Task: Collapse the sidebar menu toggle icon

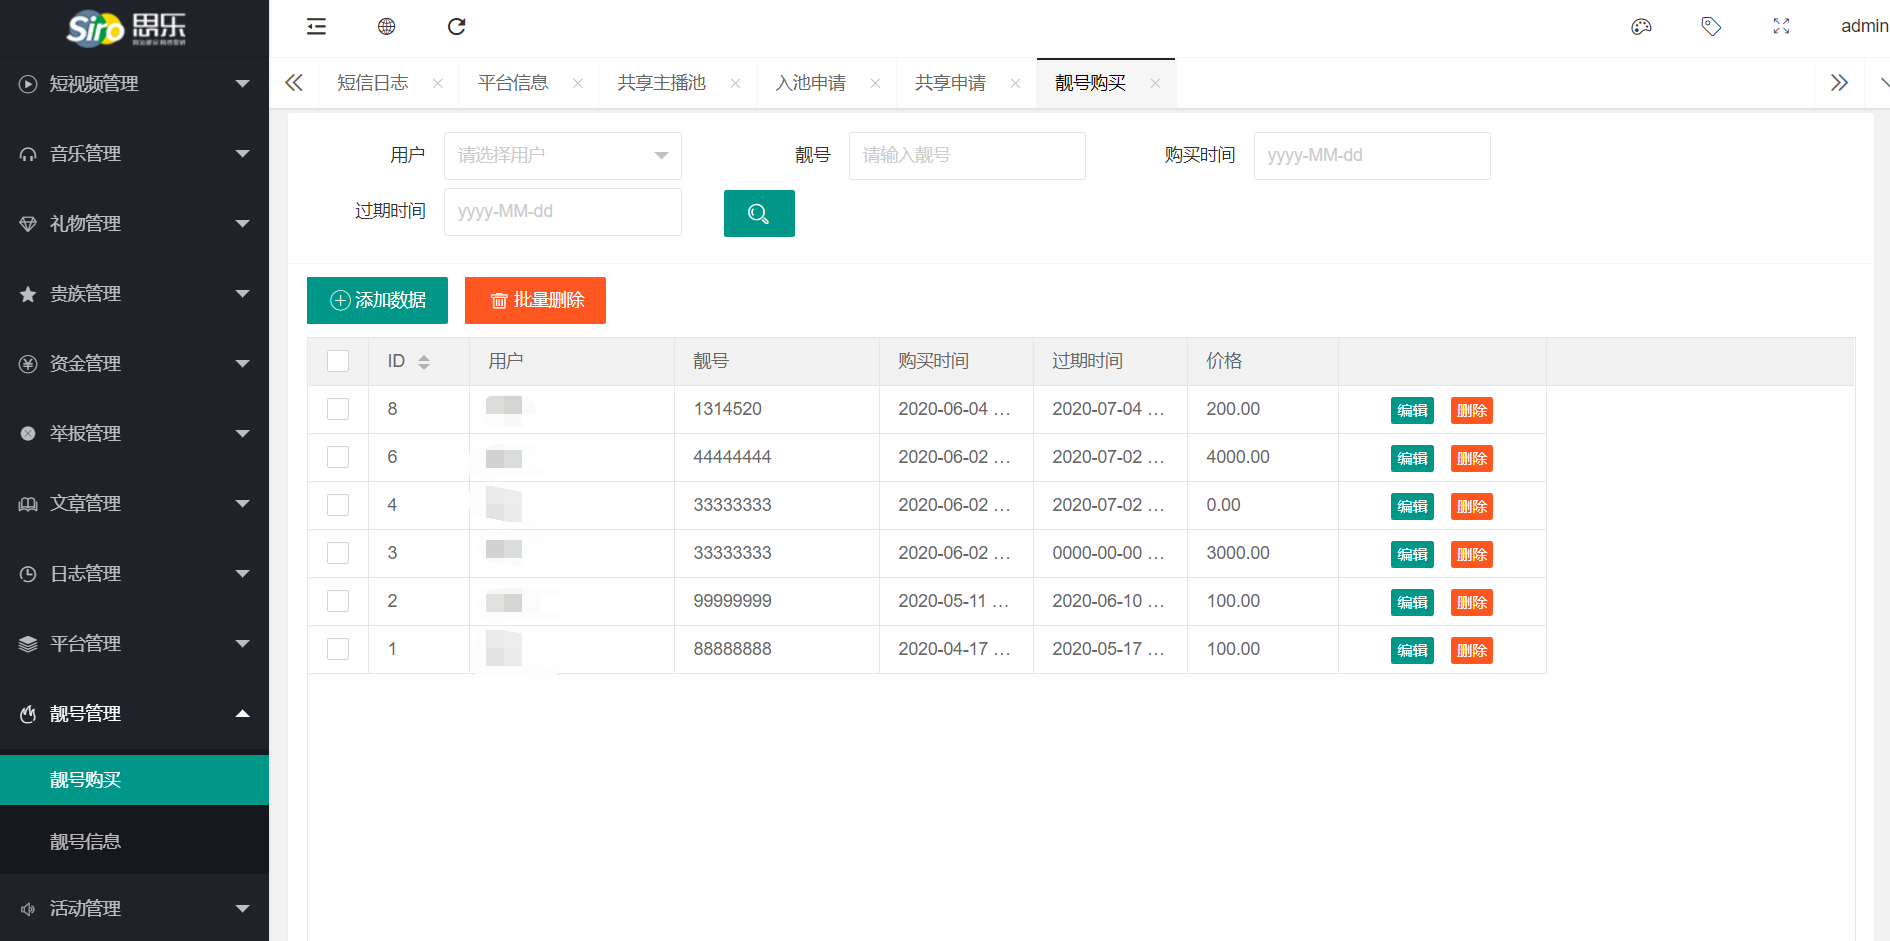Action: [316, 27]
